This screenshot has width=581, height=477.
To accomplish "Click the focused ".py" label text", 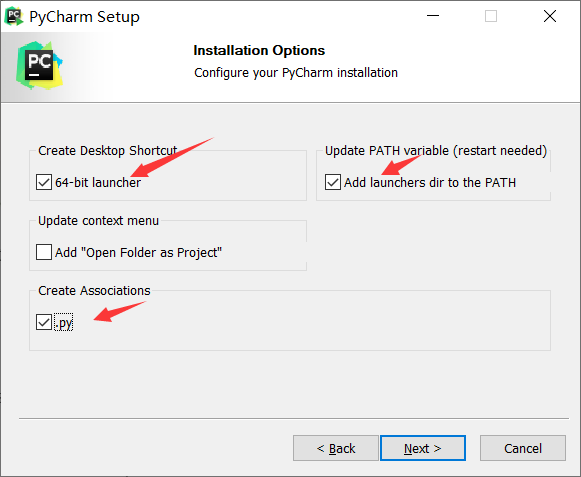I will 64,322.
